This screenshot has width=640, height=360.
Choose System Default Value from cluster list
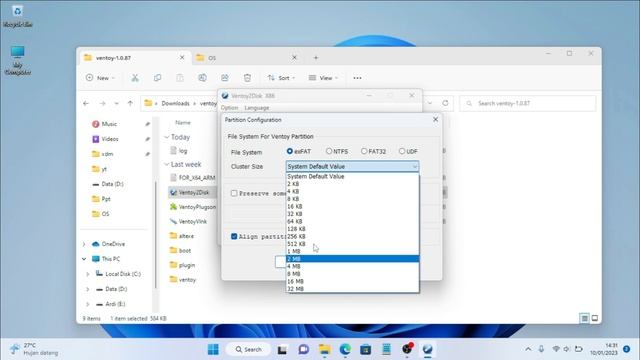[352, 177]
